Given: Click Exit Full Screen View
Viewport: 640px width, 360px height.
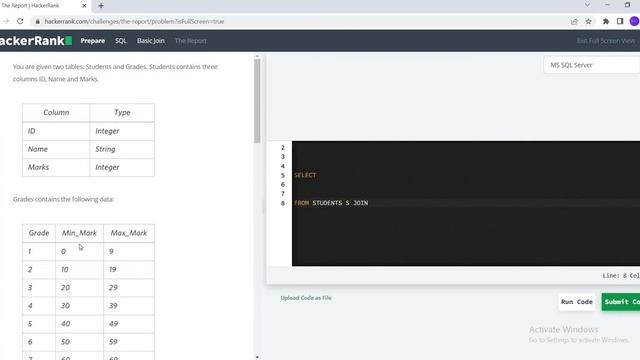Looking at the screenshot, I should coord(606,41).
